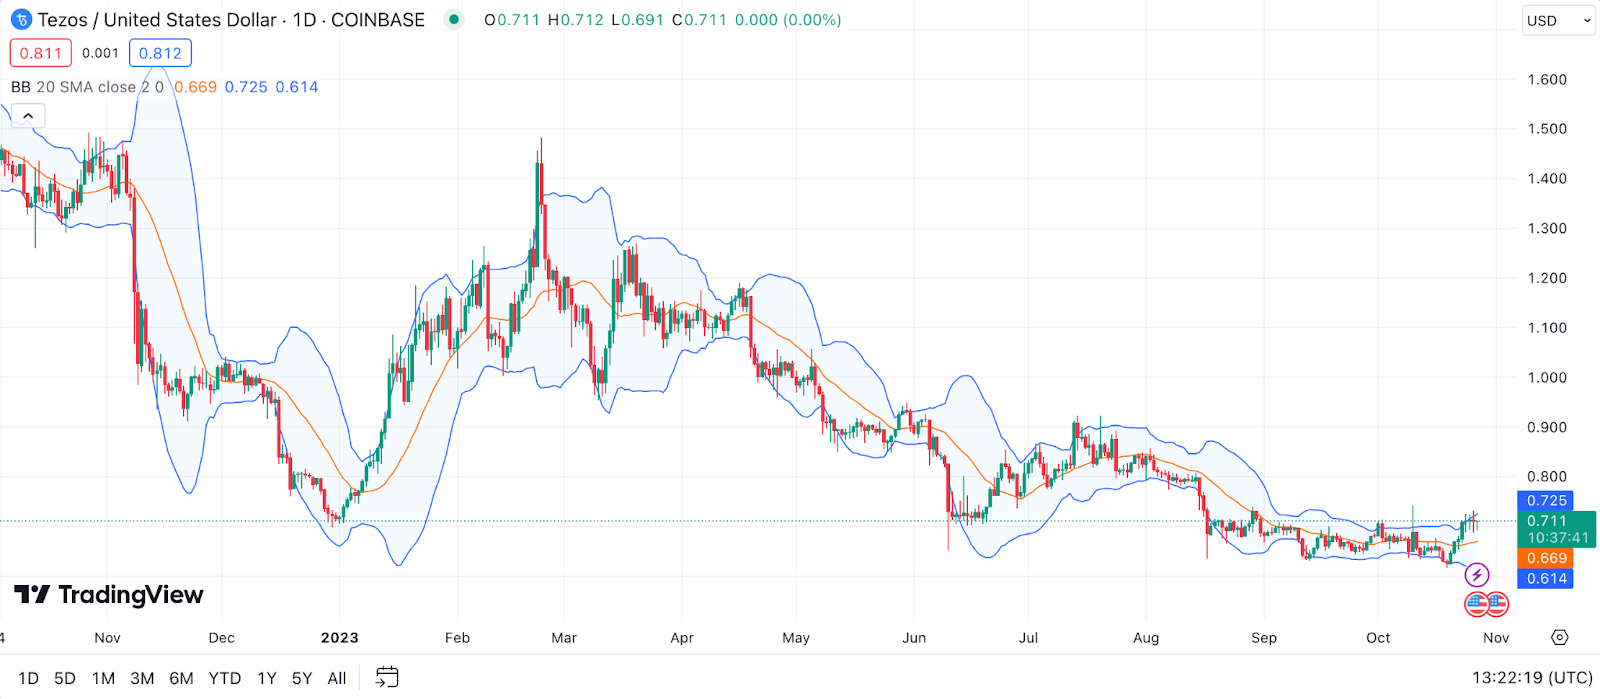Click the Tezos / United States Dollar symbol title
The image size is (1600, 699).
[157, 20]
